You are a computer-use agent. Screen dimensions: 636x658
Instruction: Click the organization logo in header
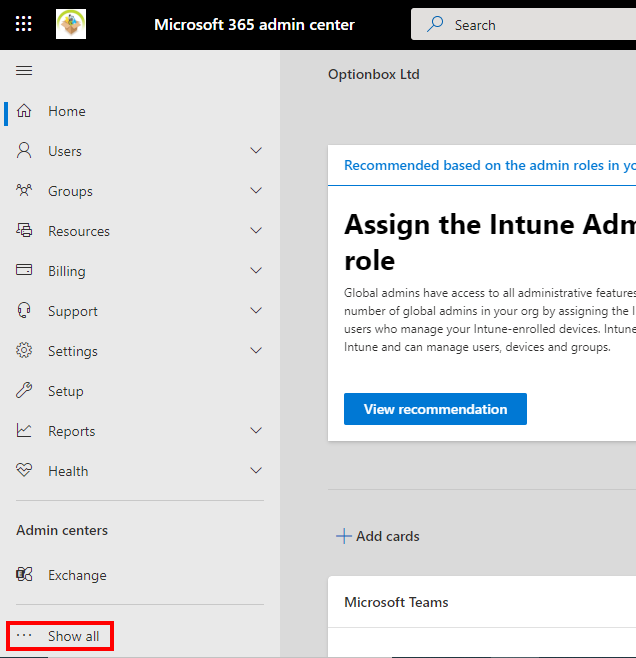[x=71, y=24]
